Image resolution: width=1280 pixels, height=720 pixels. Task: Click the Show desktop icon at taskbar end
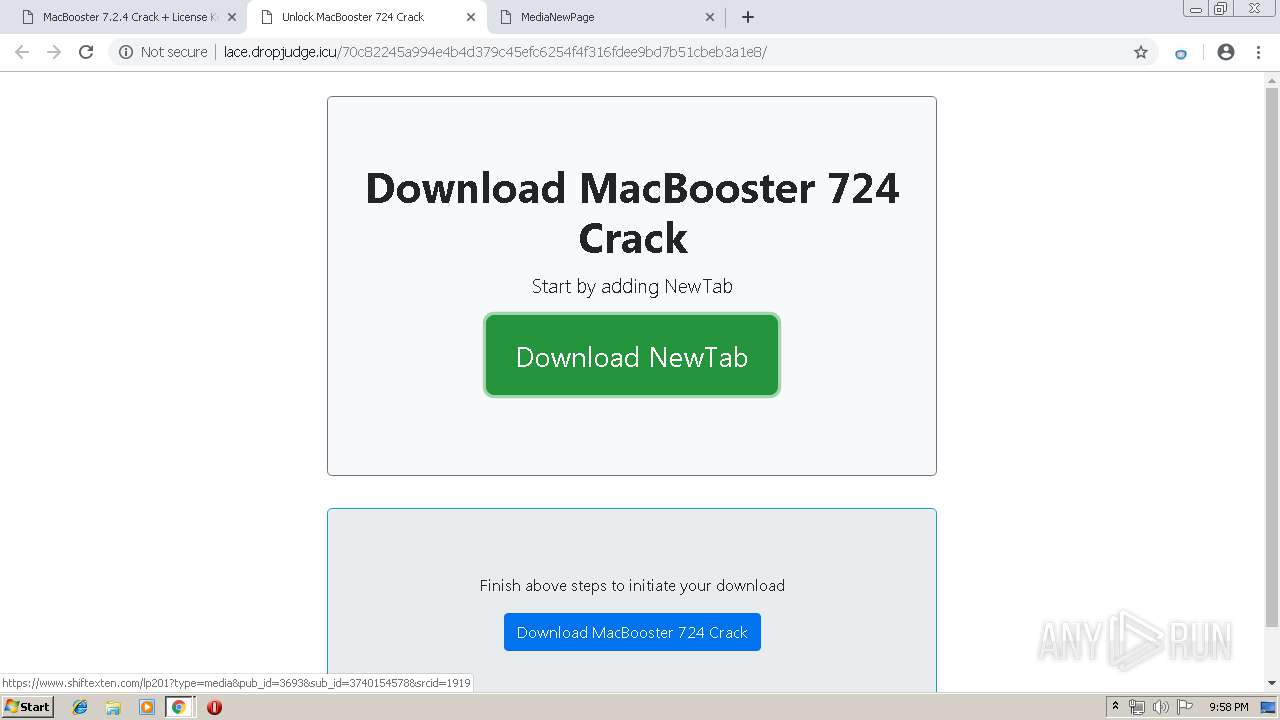(1269, 707)
